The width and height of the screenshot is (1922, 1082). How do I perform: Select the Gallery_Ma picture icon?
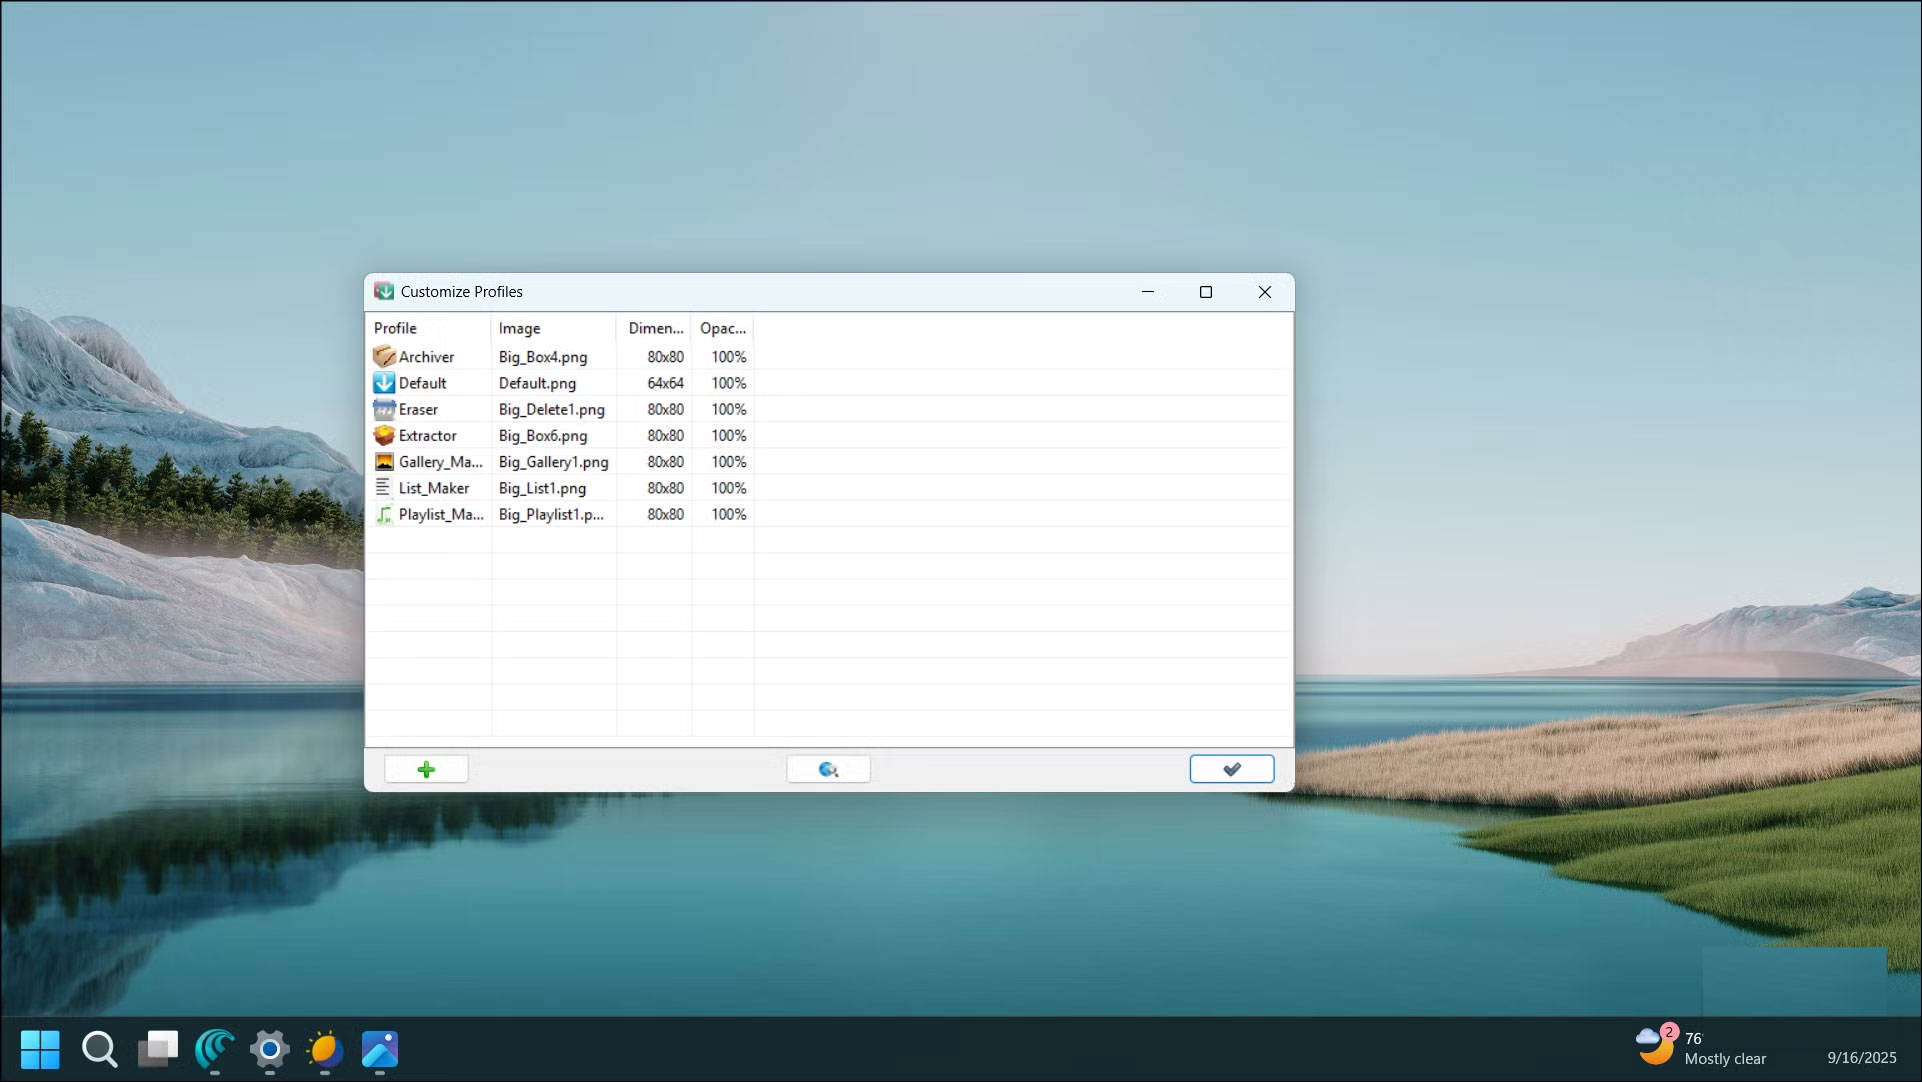(x=385, y=461)
